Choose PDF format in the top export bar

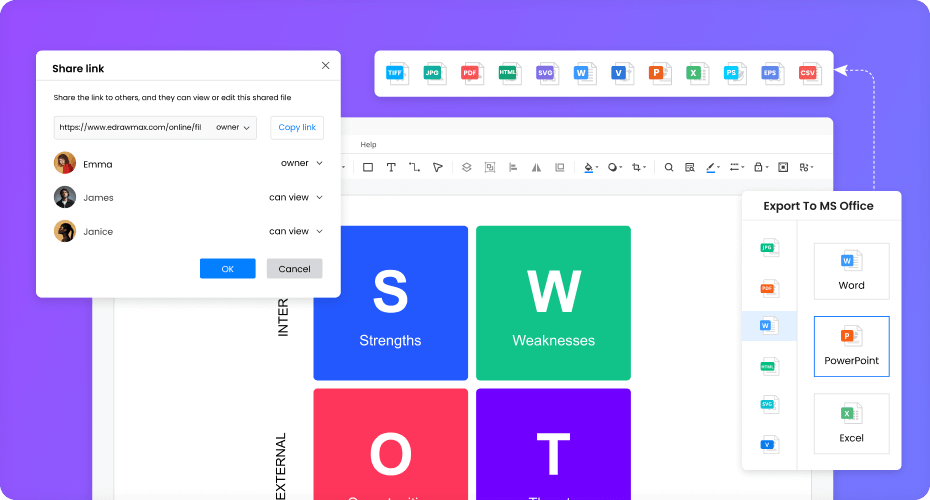click(472, 74)
